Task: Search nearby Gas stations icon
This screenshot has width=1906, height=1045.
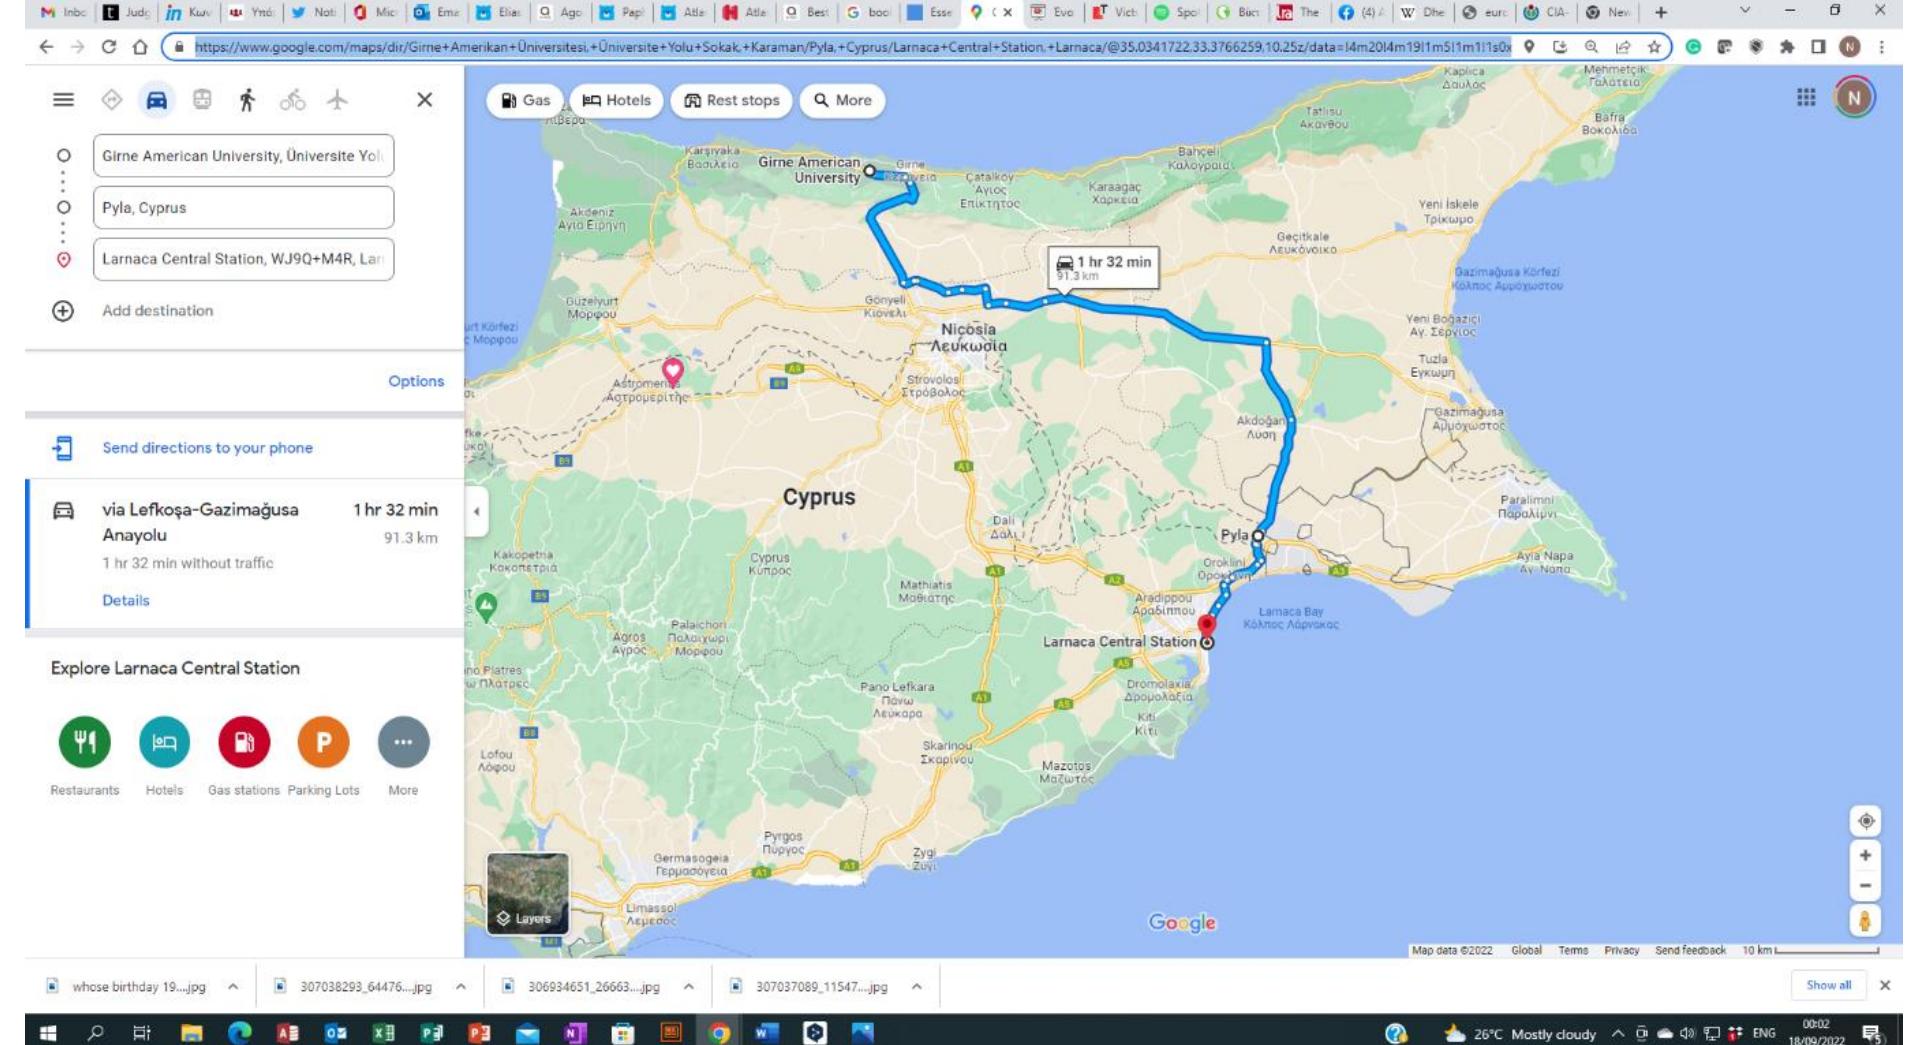Action: (x=243, y=742)
